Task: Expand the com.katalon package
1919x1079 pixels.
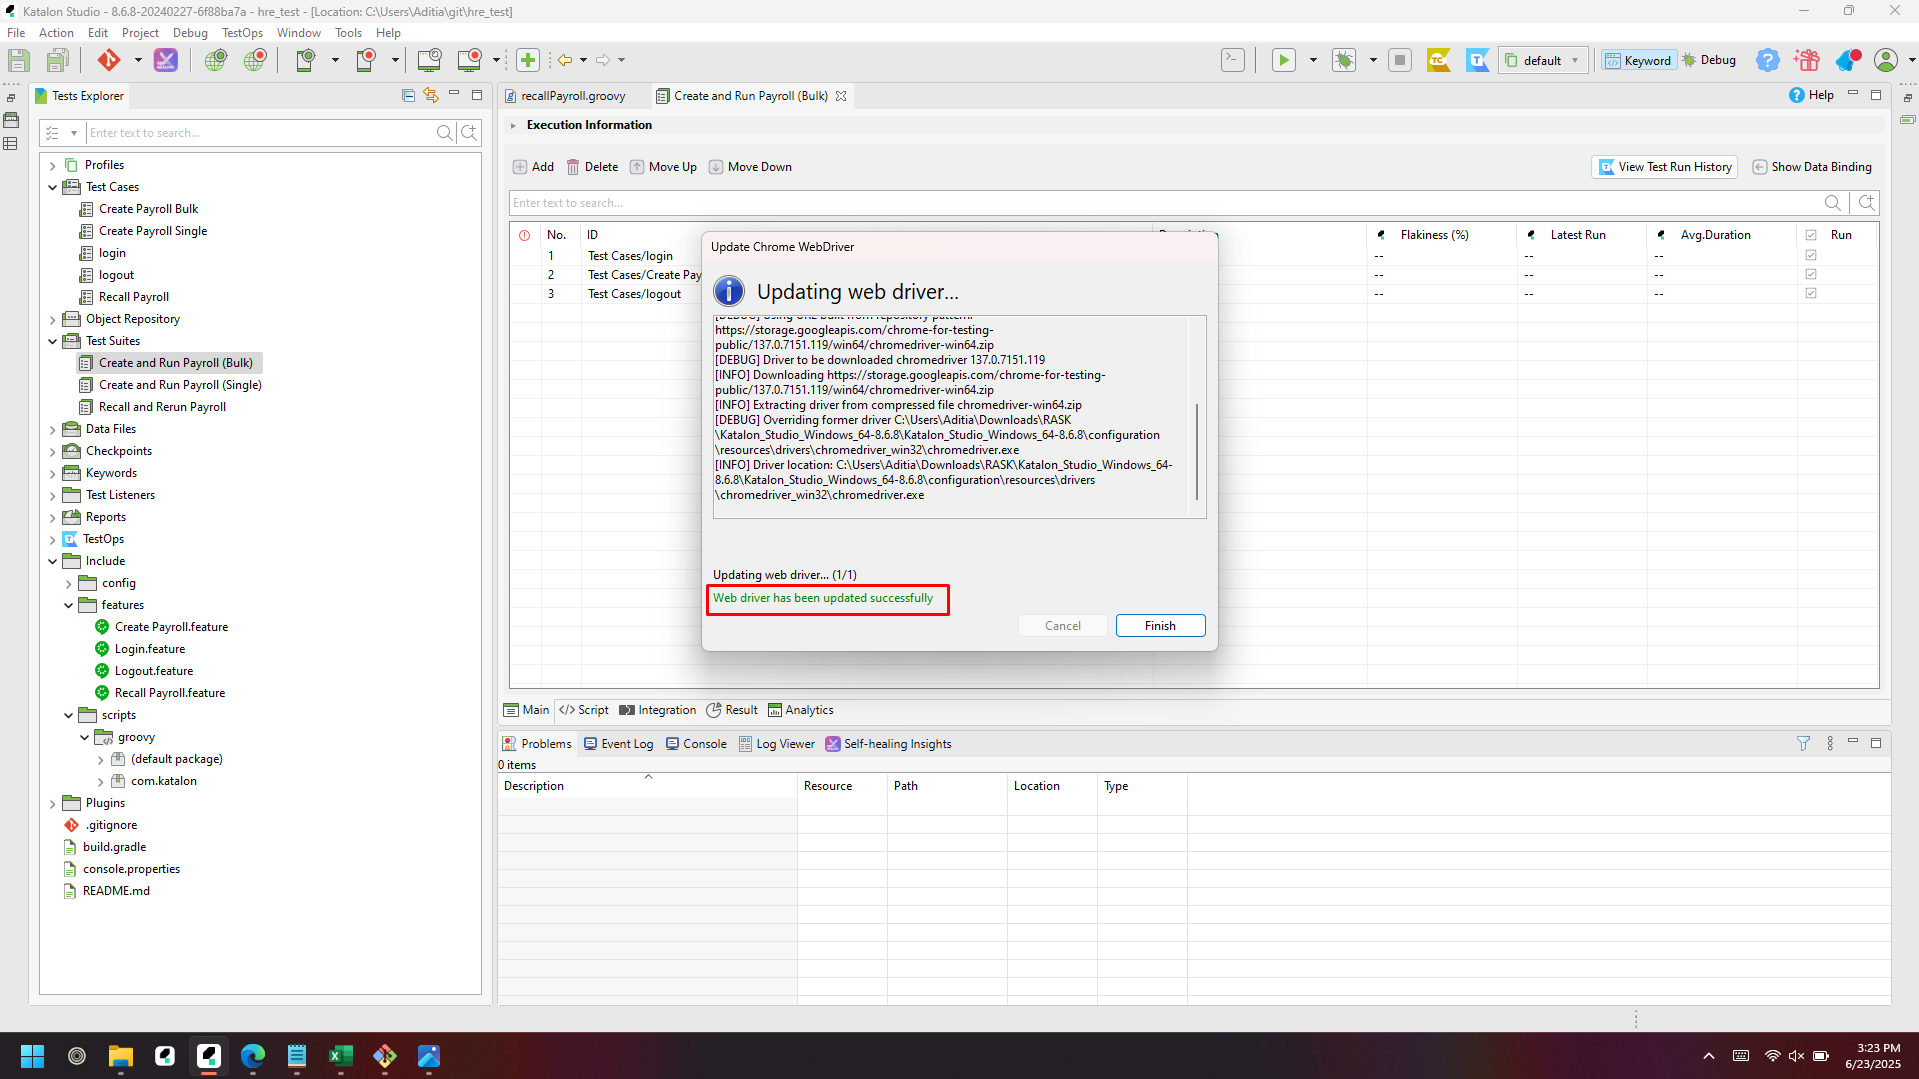Action: [100, 781]
